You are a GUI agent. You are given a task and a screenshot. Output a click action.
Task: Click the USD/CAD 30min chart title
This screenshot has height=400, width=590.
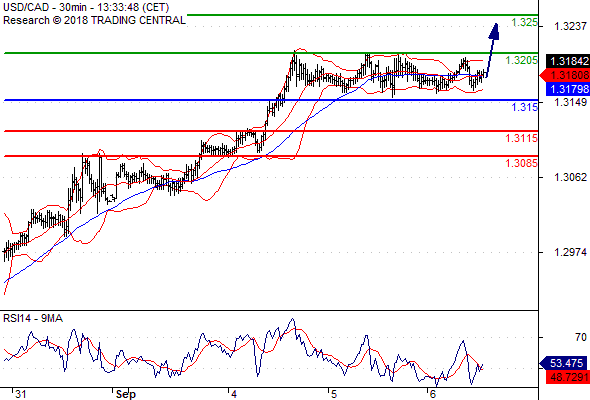click(86, 7)
